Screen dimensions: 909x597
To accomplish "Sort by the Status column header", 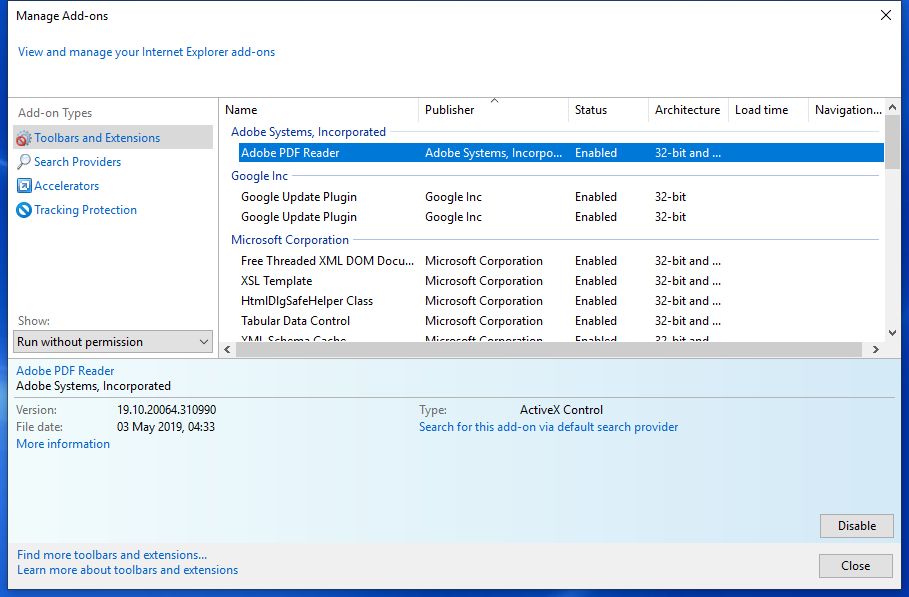I will pos(608,110).
